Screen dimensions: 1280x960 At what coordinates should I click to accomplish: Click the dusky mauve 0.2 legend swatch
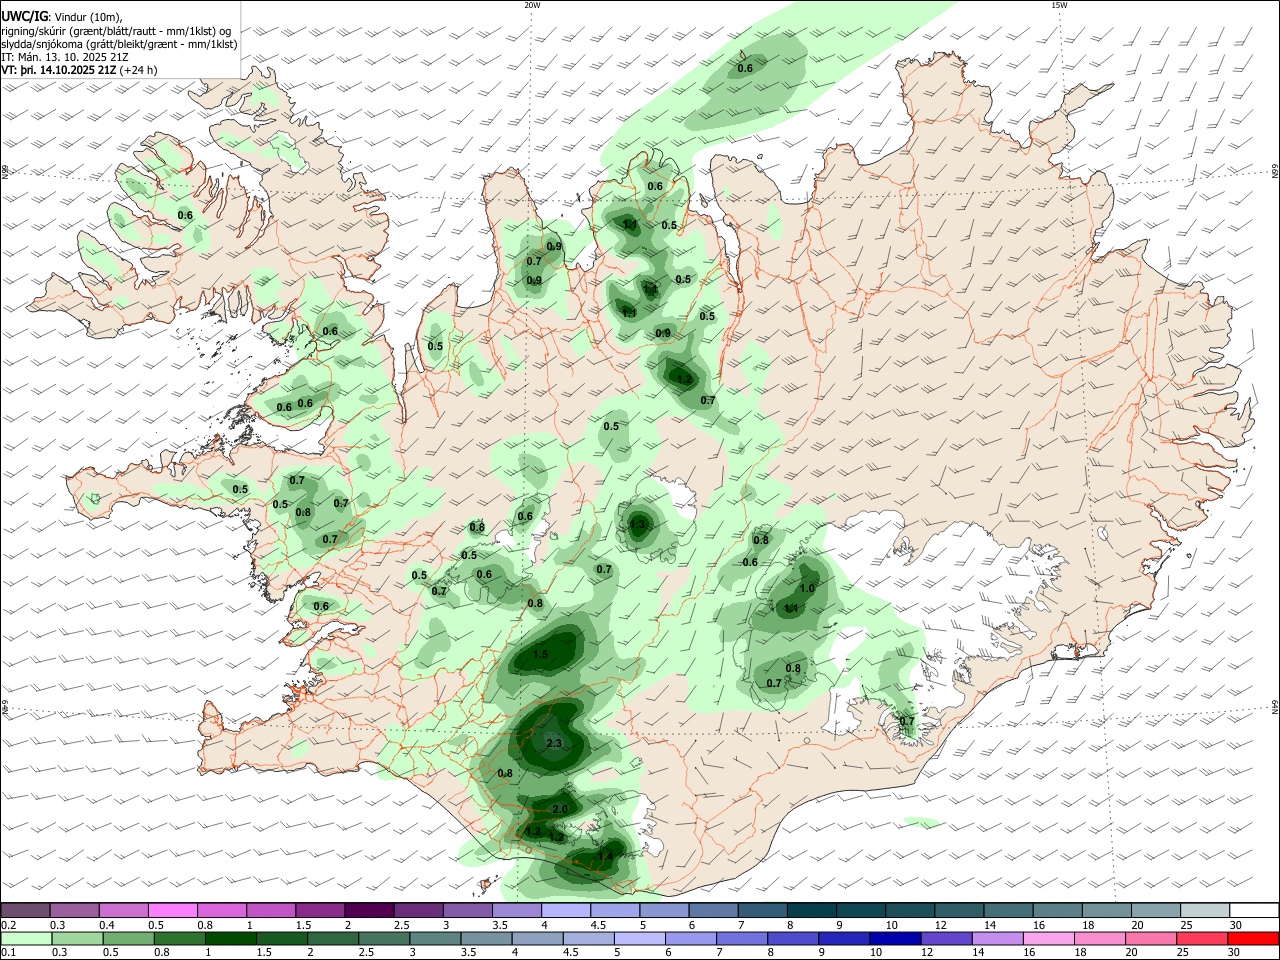point(25,910)
